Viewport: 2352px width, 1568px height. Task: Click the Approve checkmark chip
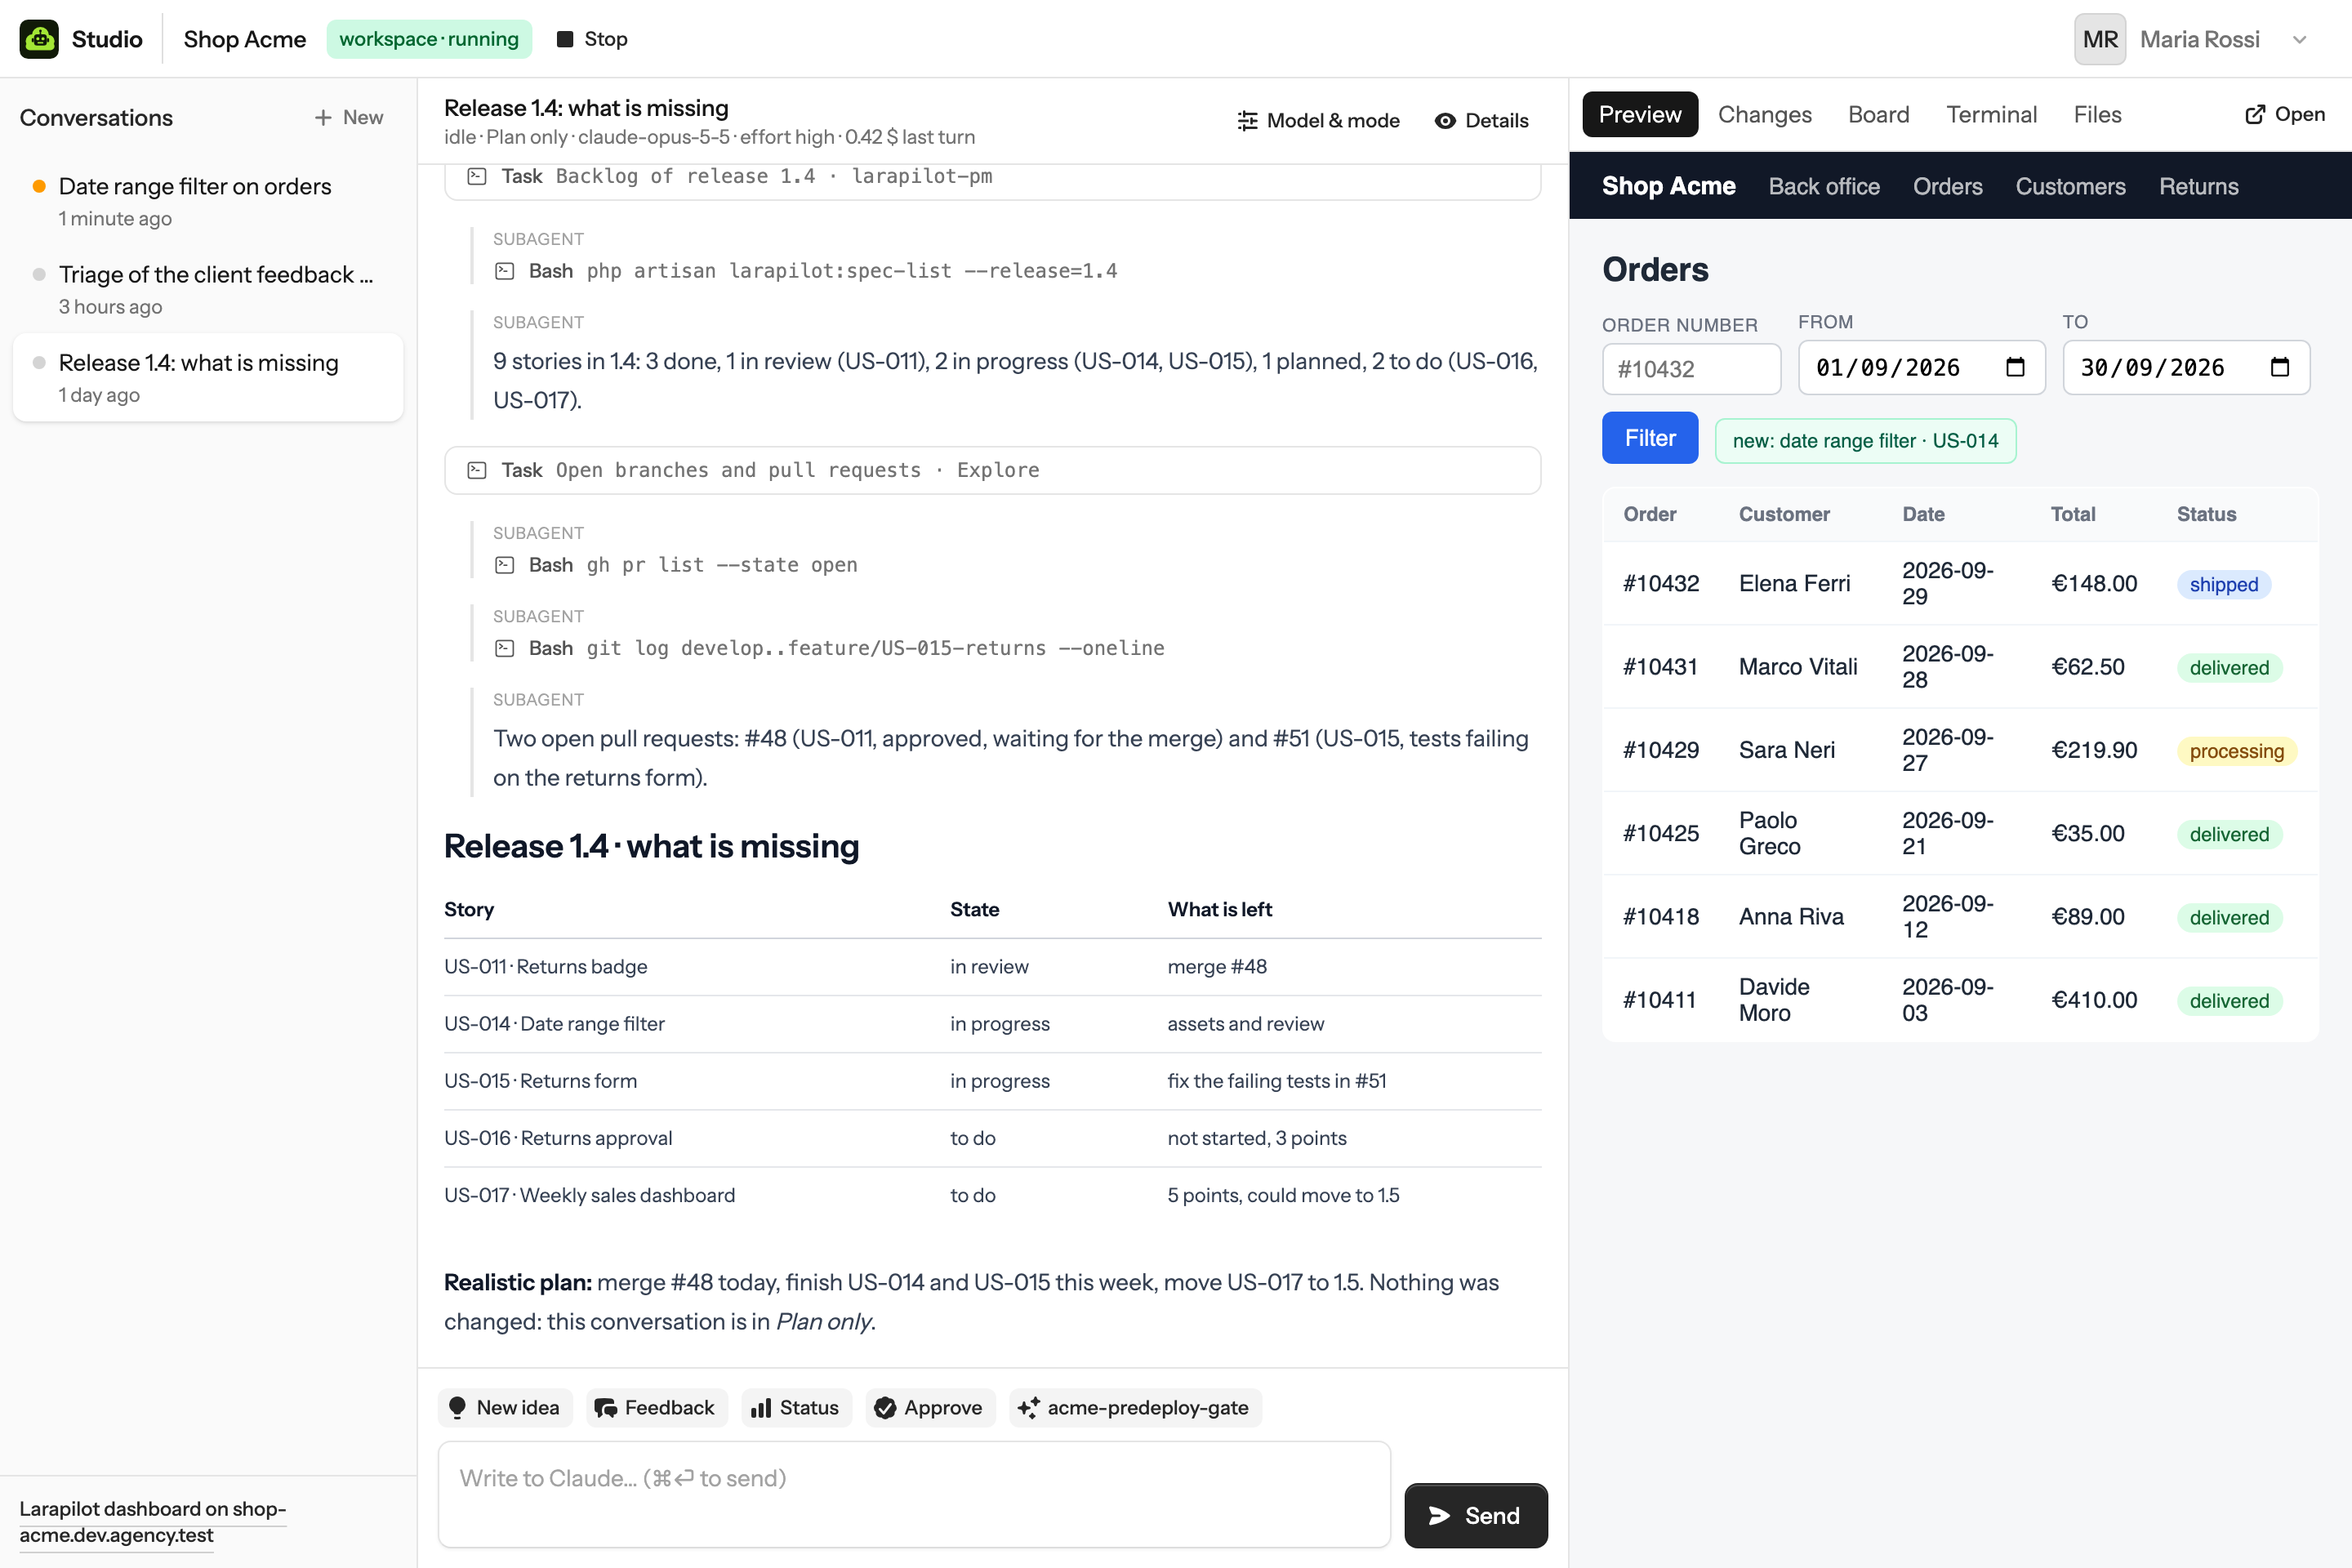tap(930, 1407)
